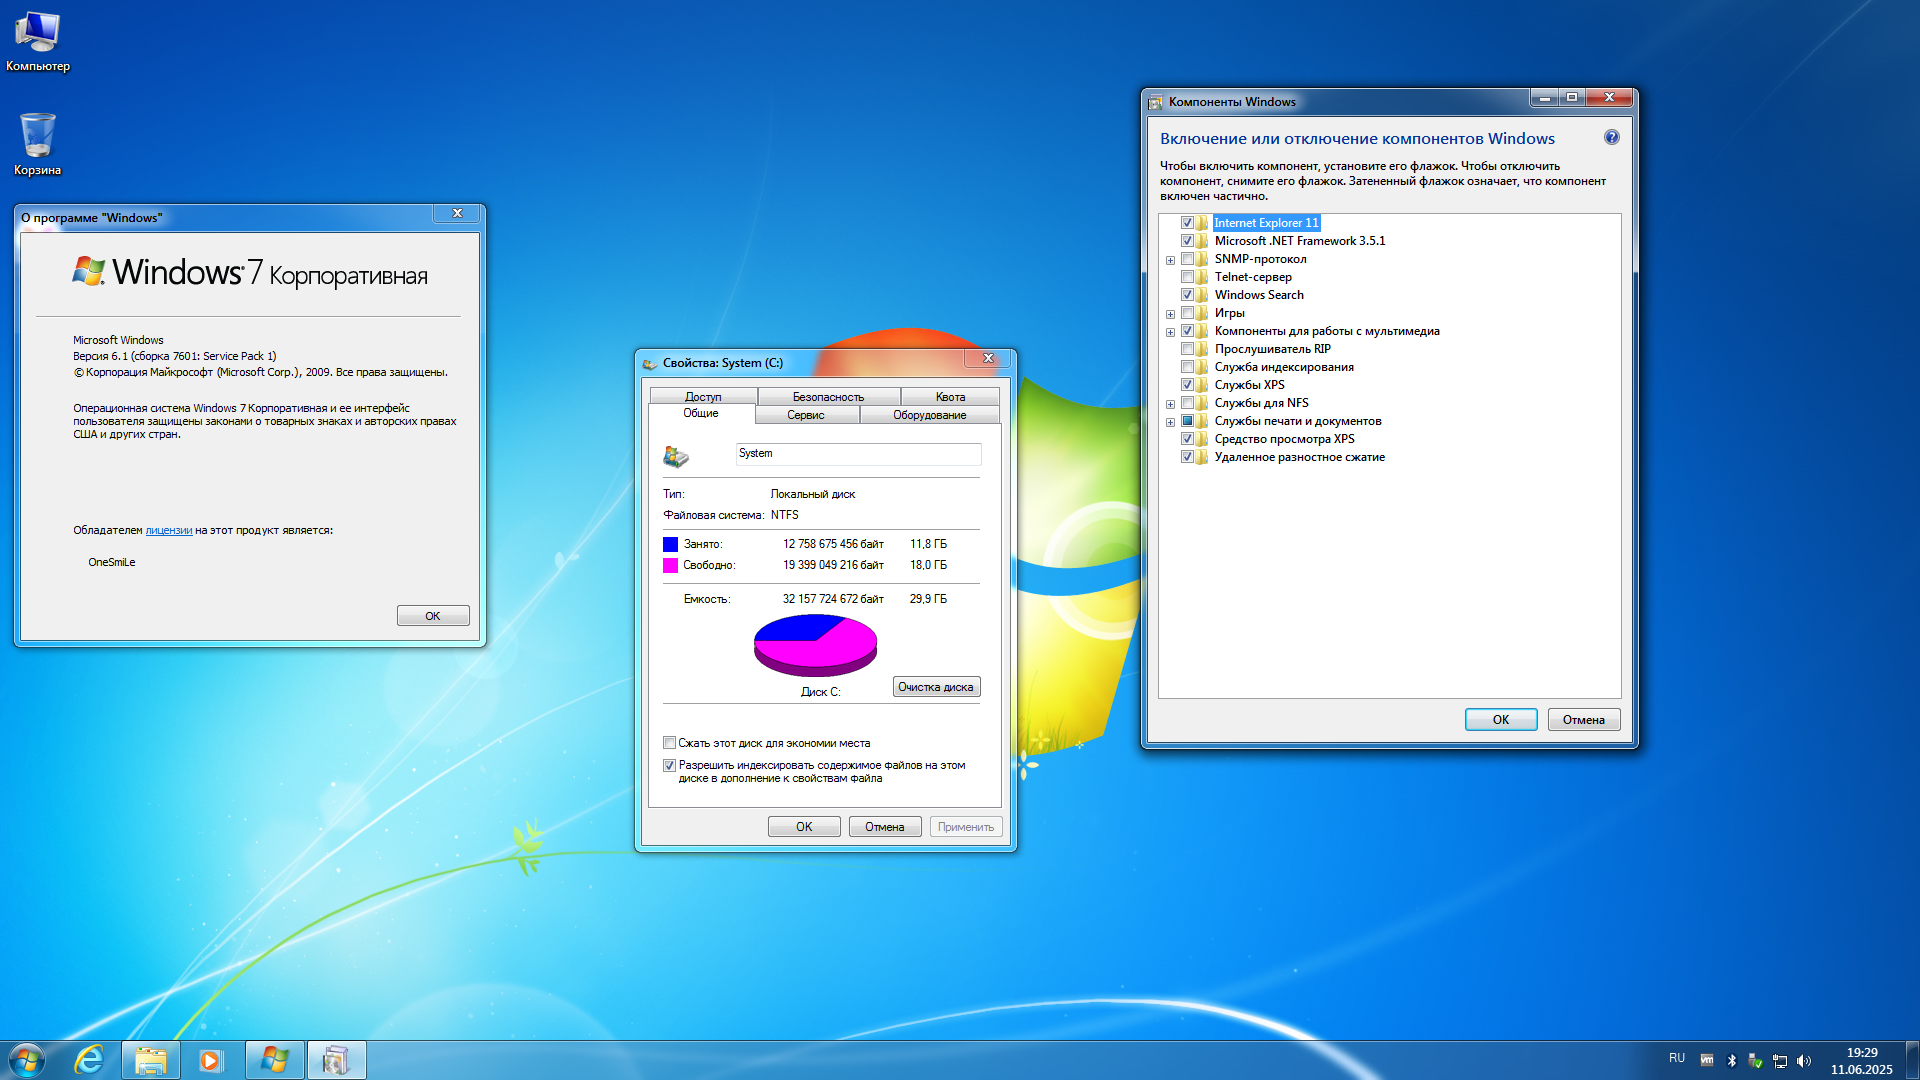Uncheck Internet Explorer 11 component

click(1187, 223)
